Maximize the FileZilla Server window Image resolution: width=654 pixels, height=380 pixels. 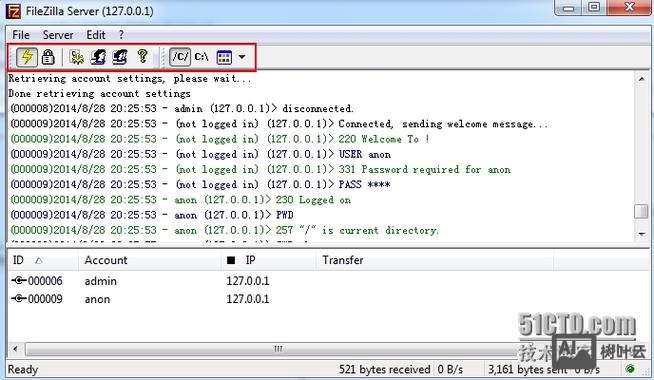click(x=594, y=7)
